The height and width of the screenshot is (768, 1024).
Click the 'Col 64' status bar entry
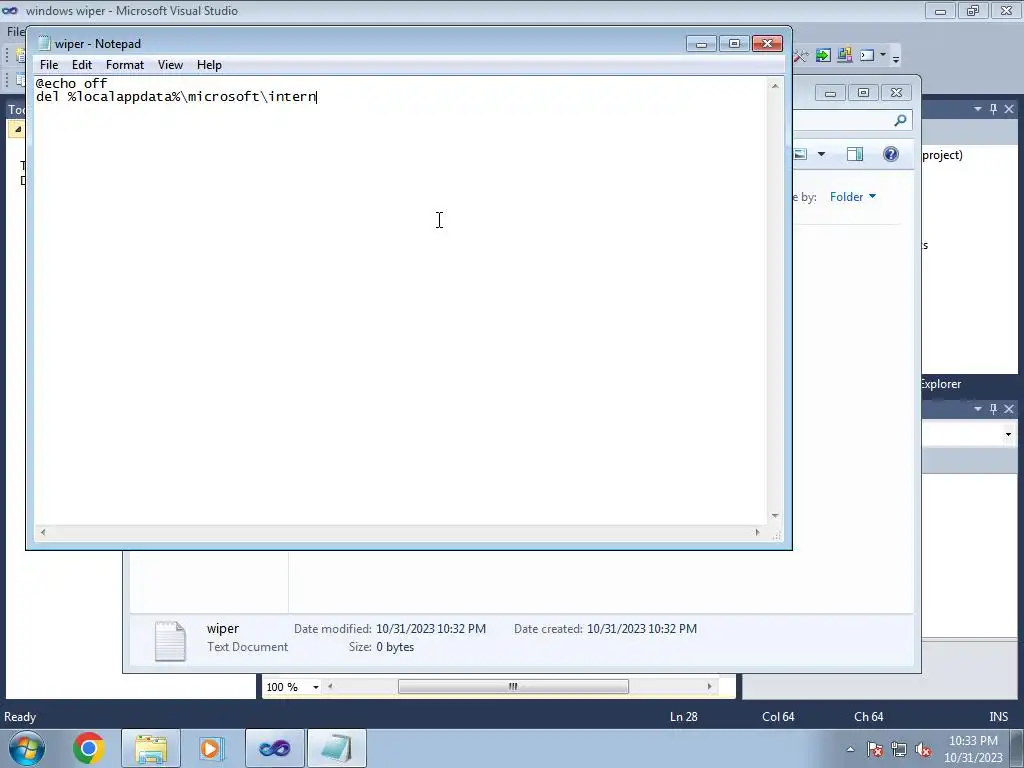(x=778, y=717)
